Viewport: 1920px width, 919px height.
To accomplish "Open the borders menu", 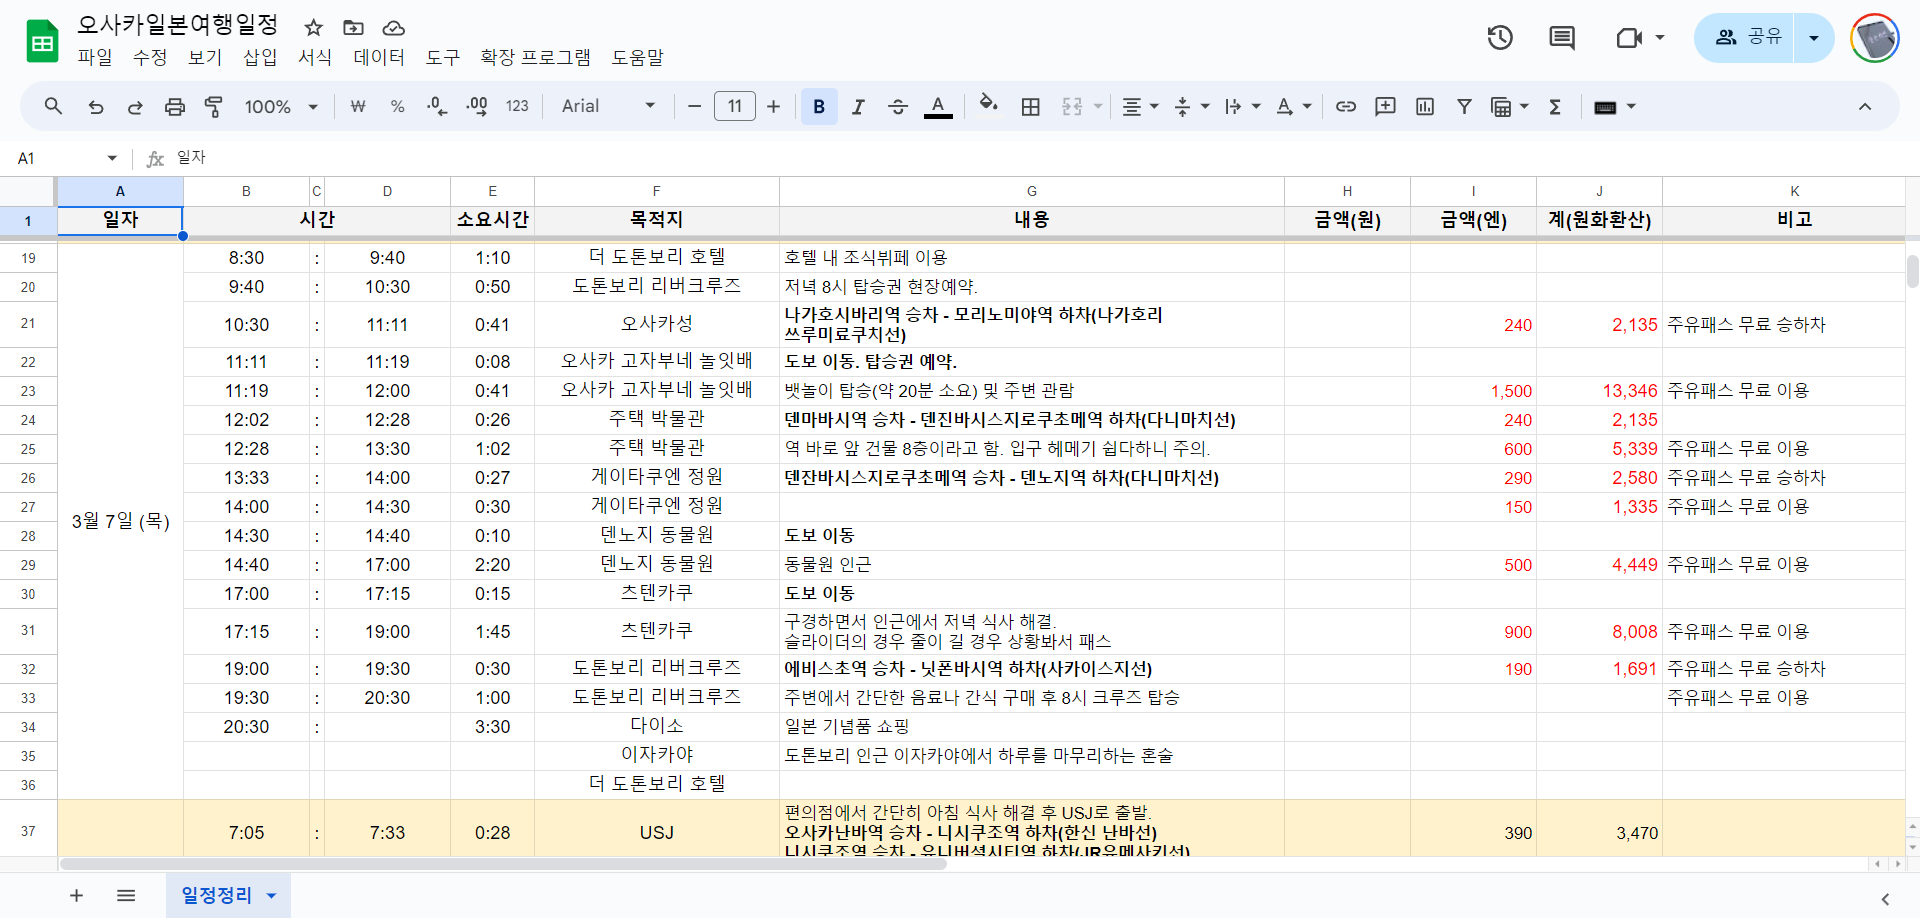I will coord(1031,106).
